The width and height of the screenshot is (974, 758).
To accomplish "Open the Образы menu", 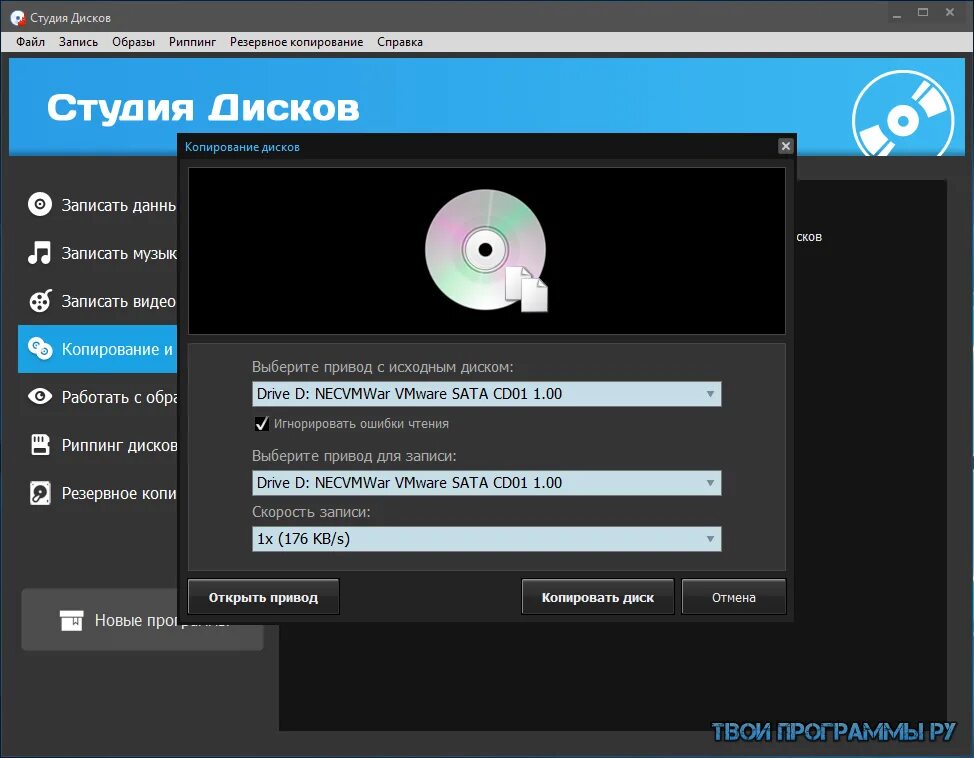I will (x=134, y=42).
